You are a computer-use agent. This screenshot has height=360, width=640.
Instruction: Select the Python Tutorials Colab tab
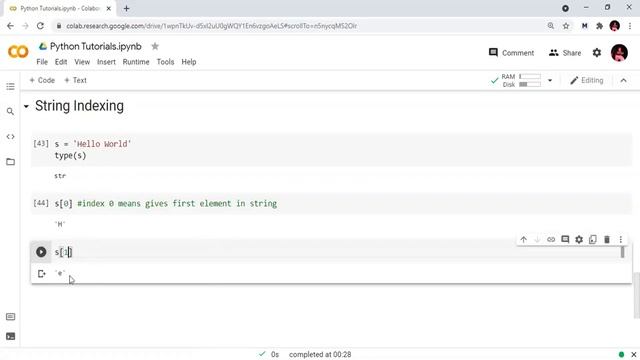click(60, 8)
